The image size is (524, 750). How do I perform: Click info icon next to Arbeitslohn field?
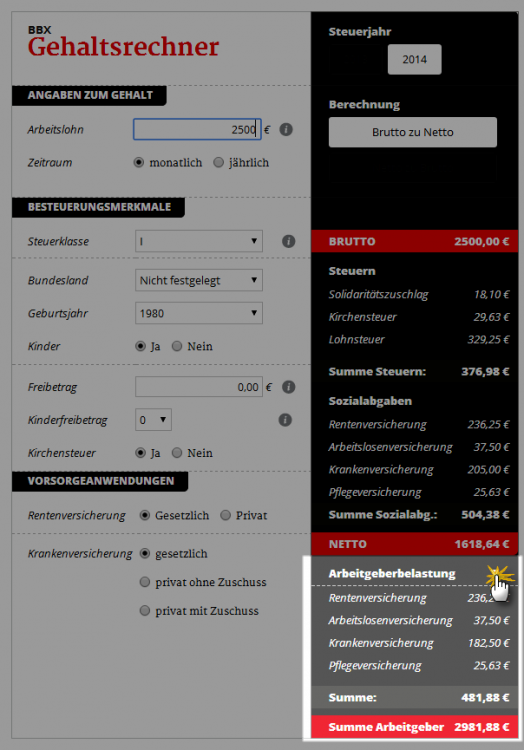click(286, 130)
